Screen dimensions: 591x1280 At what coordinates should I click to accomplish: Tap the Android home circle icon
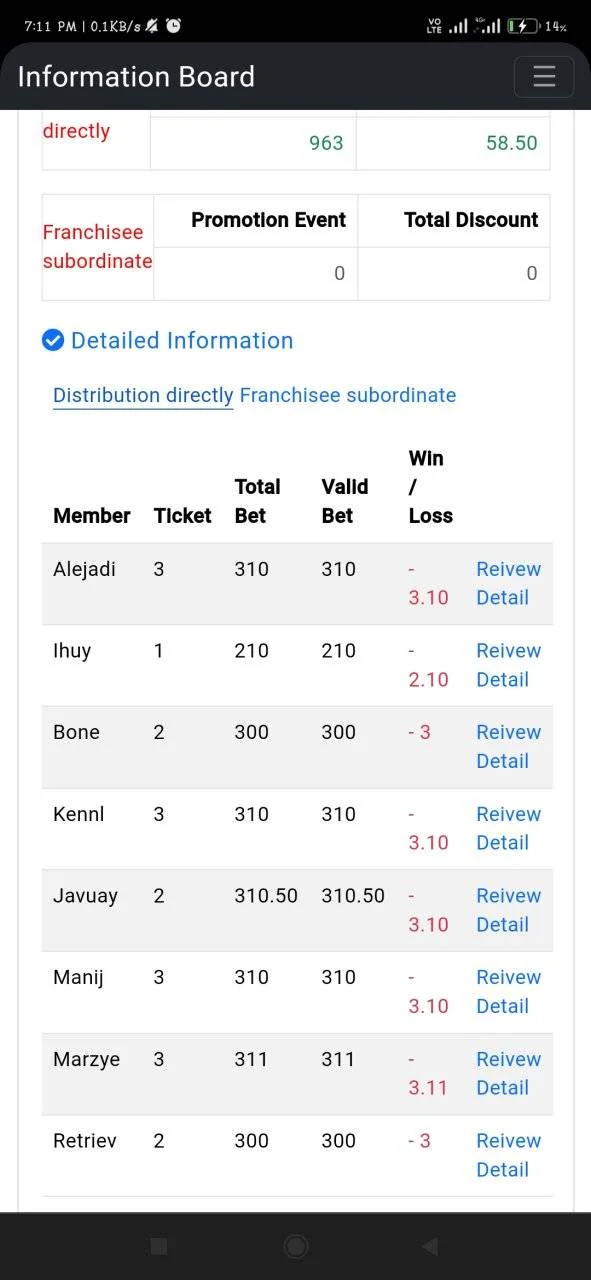point(296,1246)
